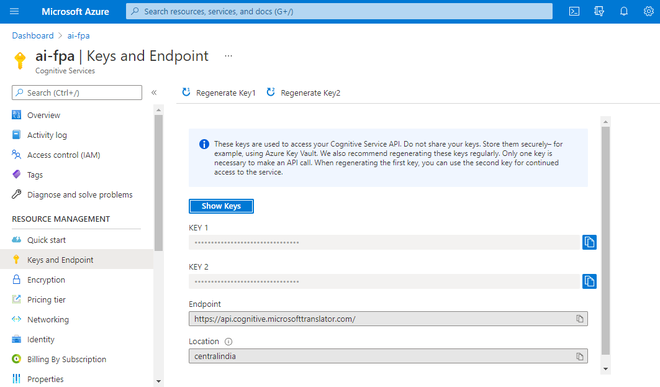Copy the Endpoint URL

click(580, 319)
